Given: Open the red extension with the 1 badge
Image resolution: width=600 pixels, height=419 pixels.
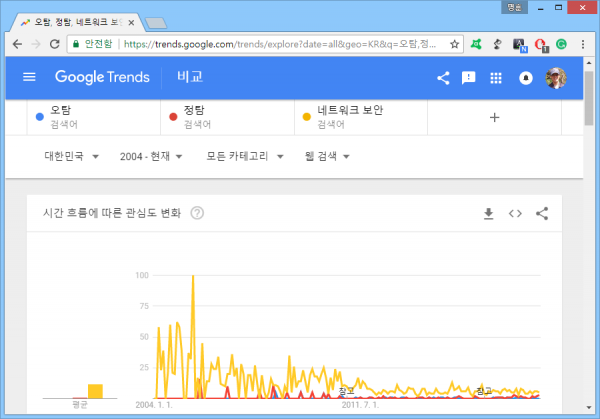Looking at the screenshot, I should 541,45.
